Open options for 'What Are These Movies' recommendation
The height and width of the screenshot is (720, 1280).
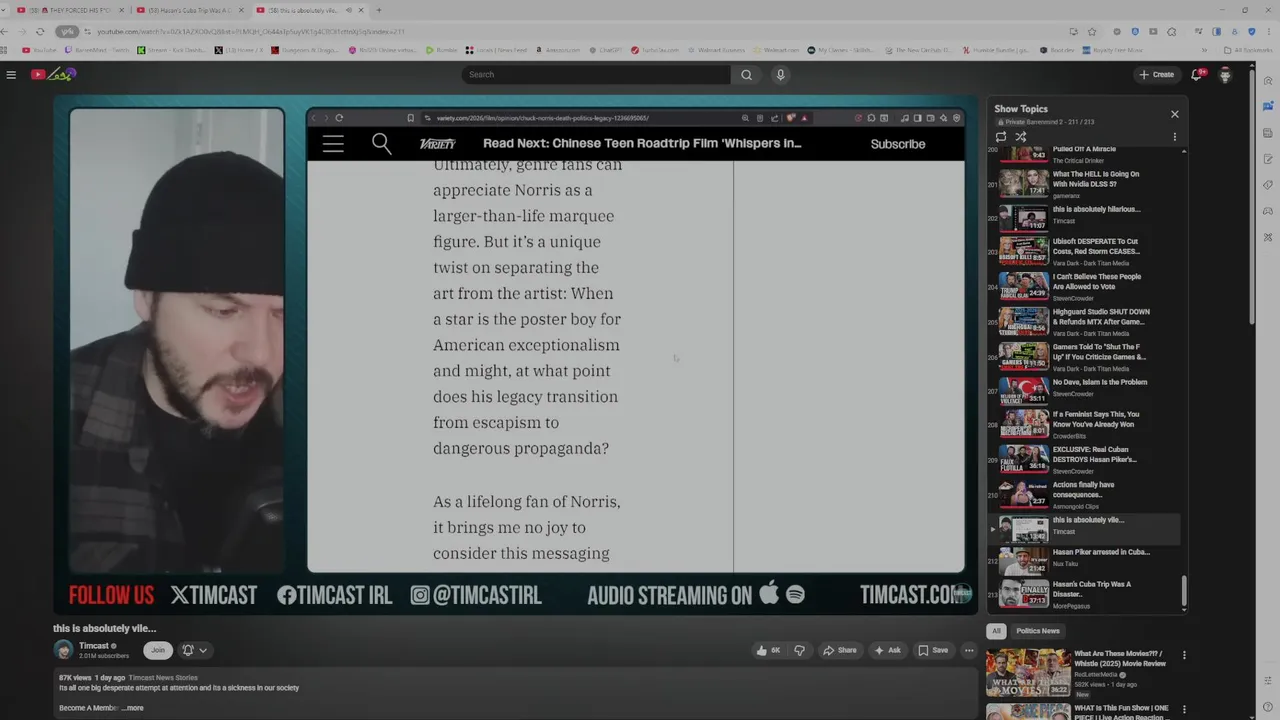click(x=1184, y=656)
